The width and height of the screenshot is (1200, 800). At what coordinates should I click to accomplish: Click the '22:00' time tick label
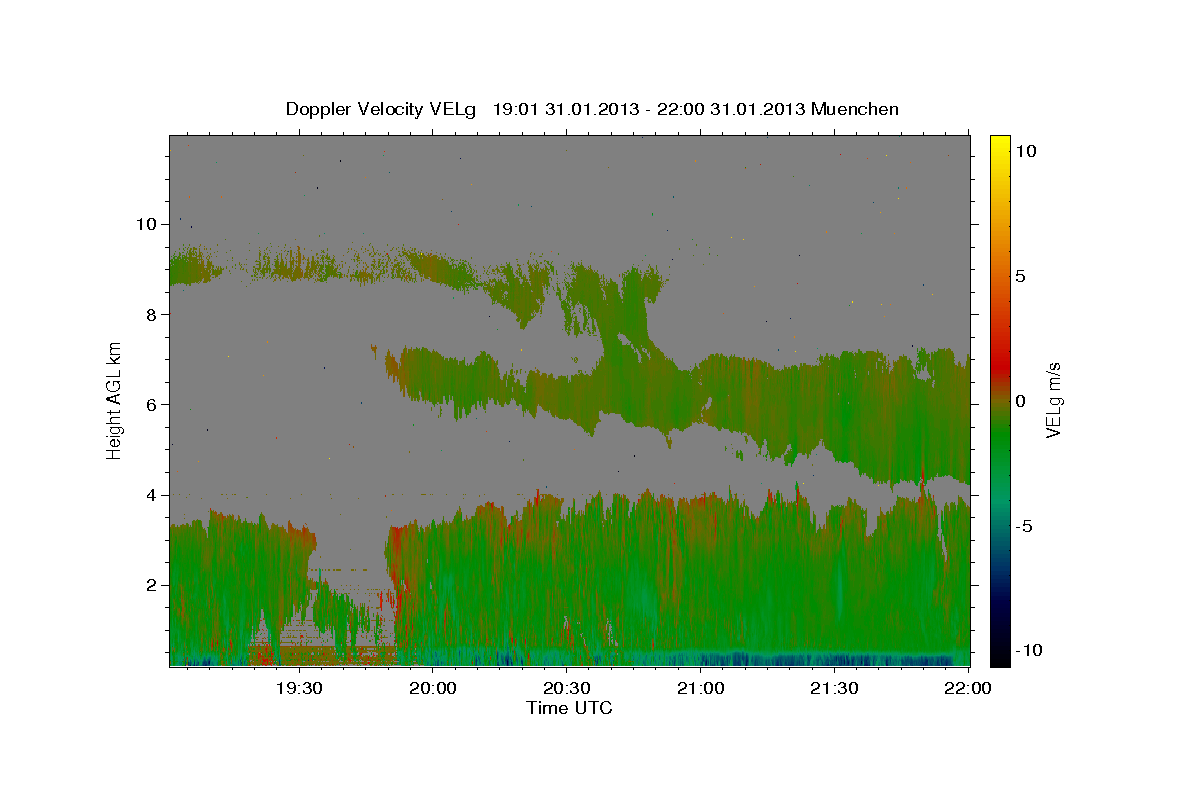pyautogui.click(x=968, y=688)
